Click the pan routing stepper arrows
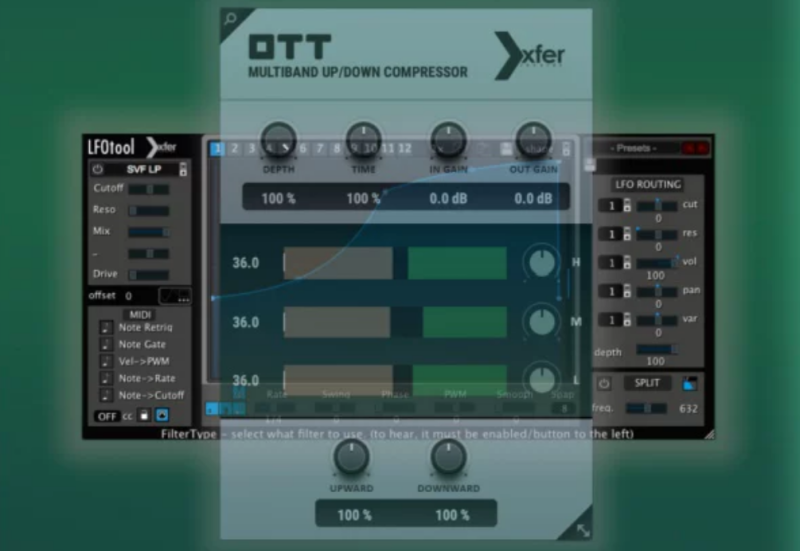 click(627, 291)
